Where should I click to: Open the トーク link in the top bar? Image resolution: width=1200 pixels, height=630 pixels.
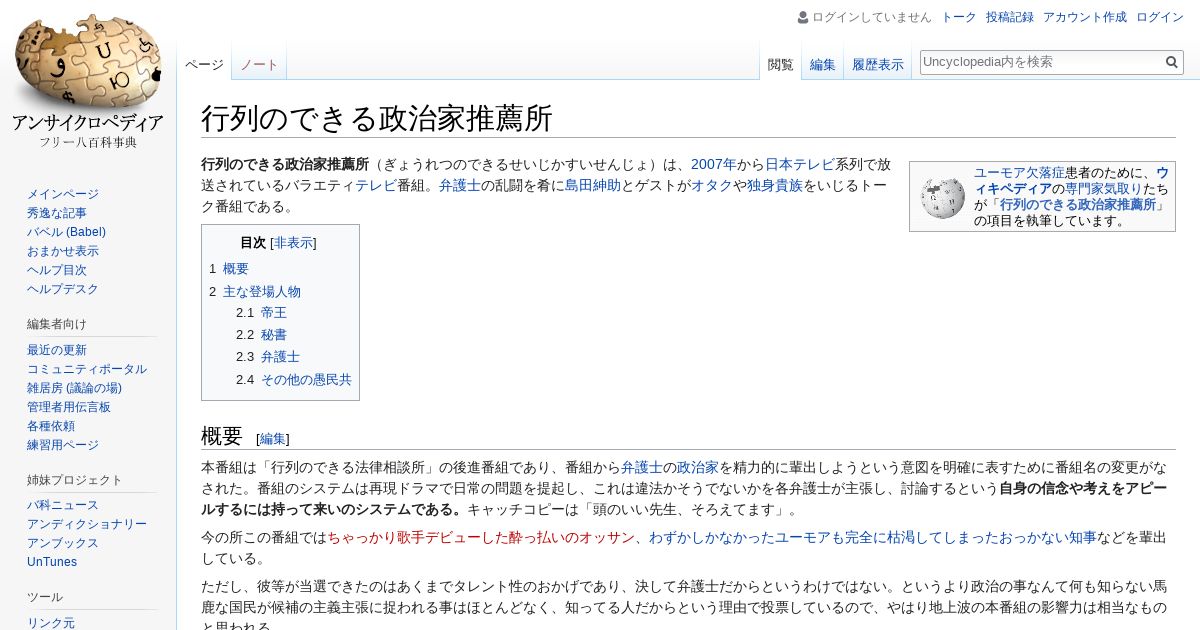tap(959, 17)
